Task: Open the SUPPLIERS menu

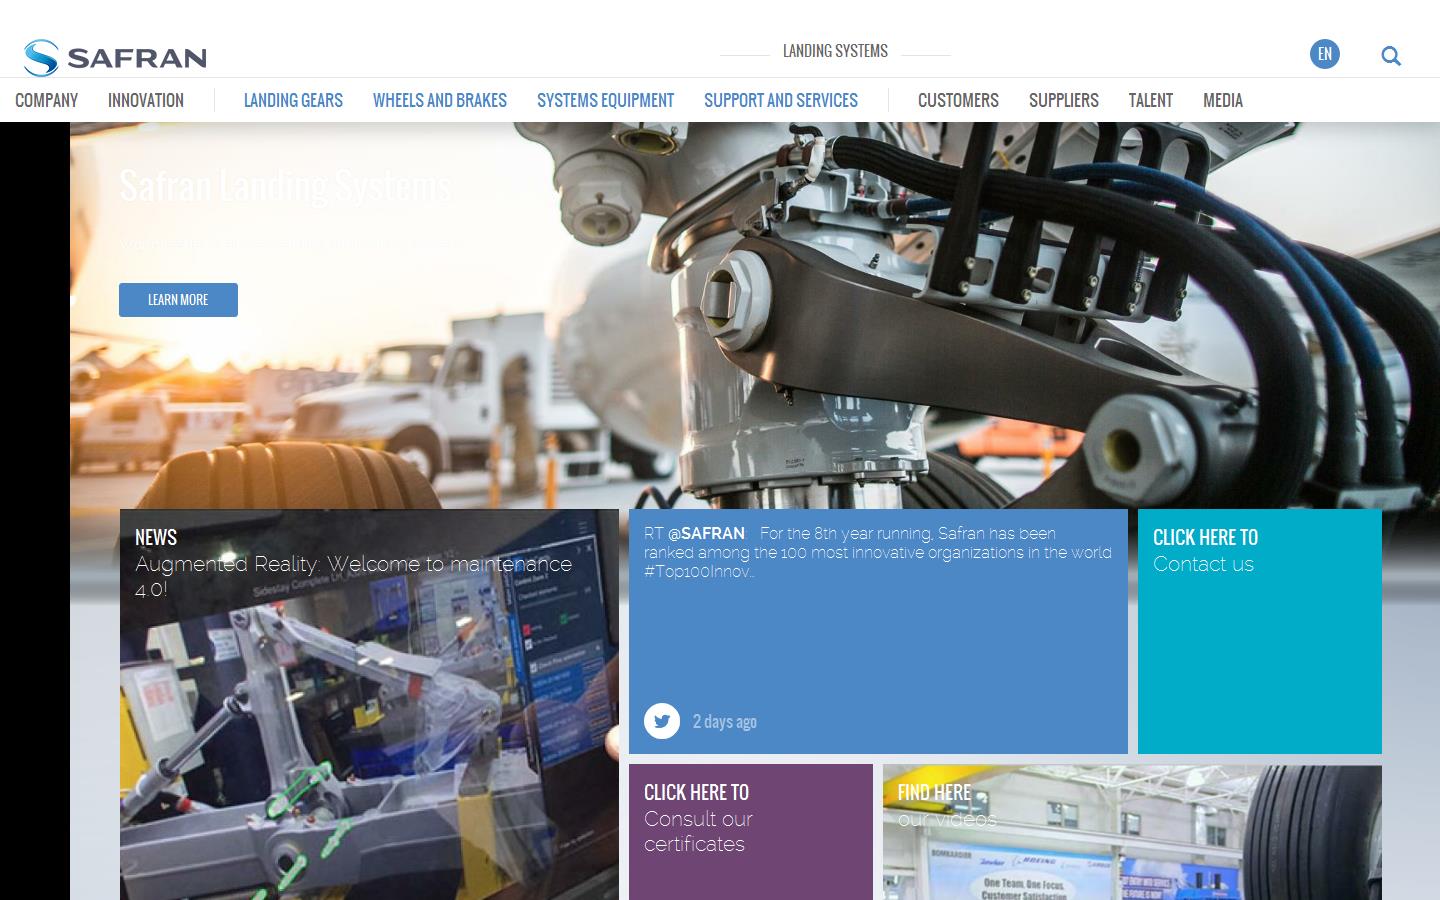Action: tap(1063, 100)
